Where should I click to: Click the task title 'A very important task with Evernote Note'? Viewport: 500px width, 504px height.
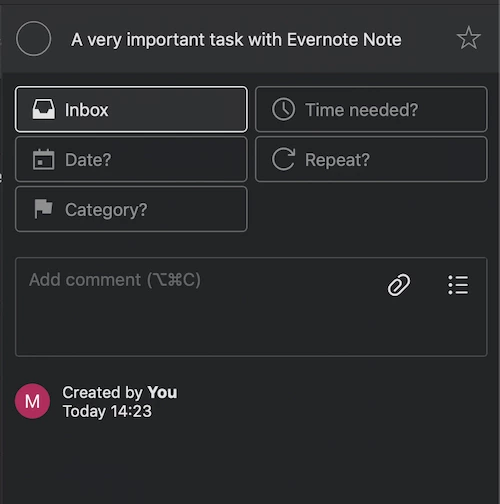236,40
